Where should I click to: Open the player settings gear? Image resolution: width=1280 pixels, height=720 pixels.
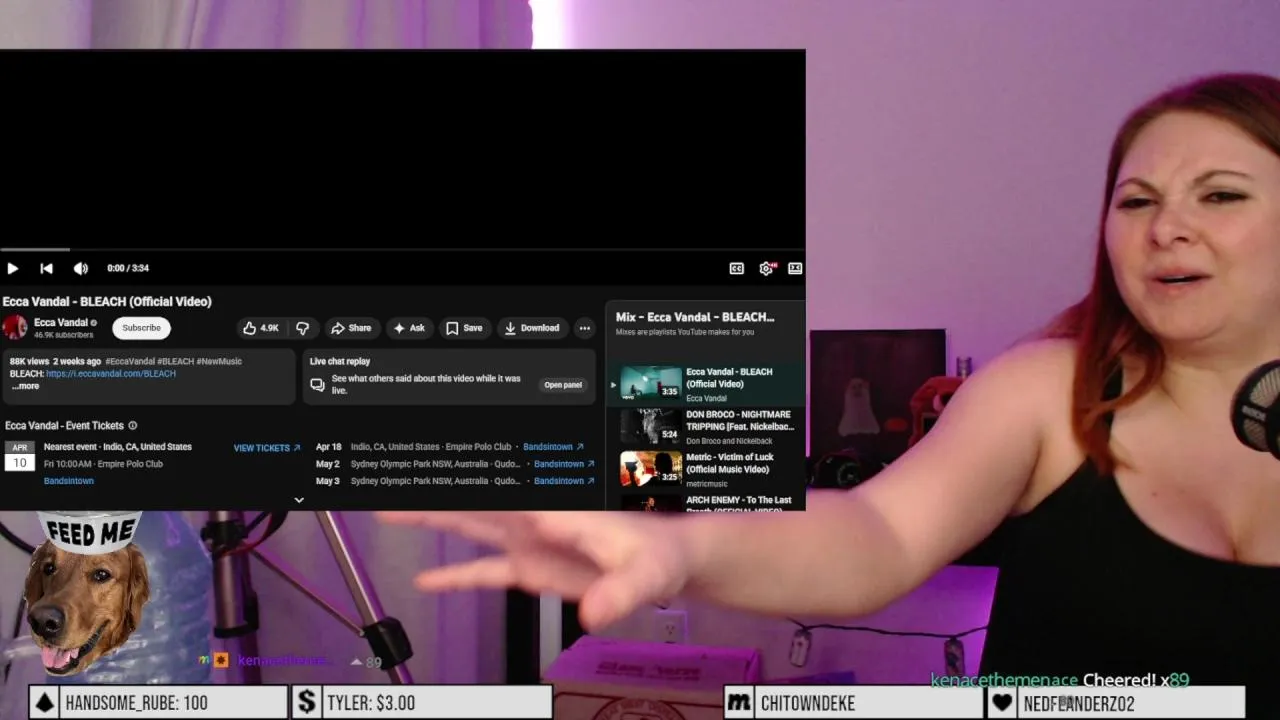pos(766,268)
